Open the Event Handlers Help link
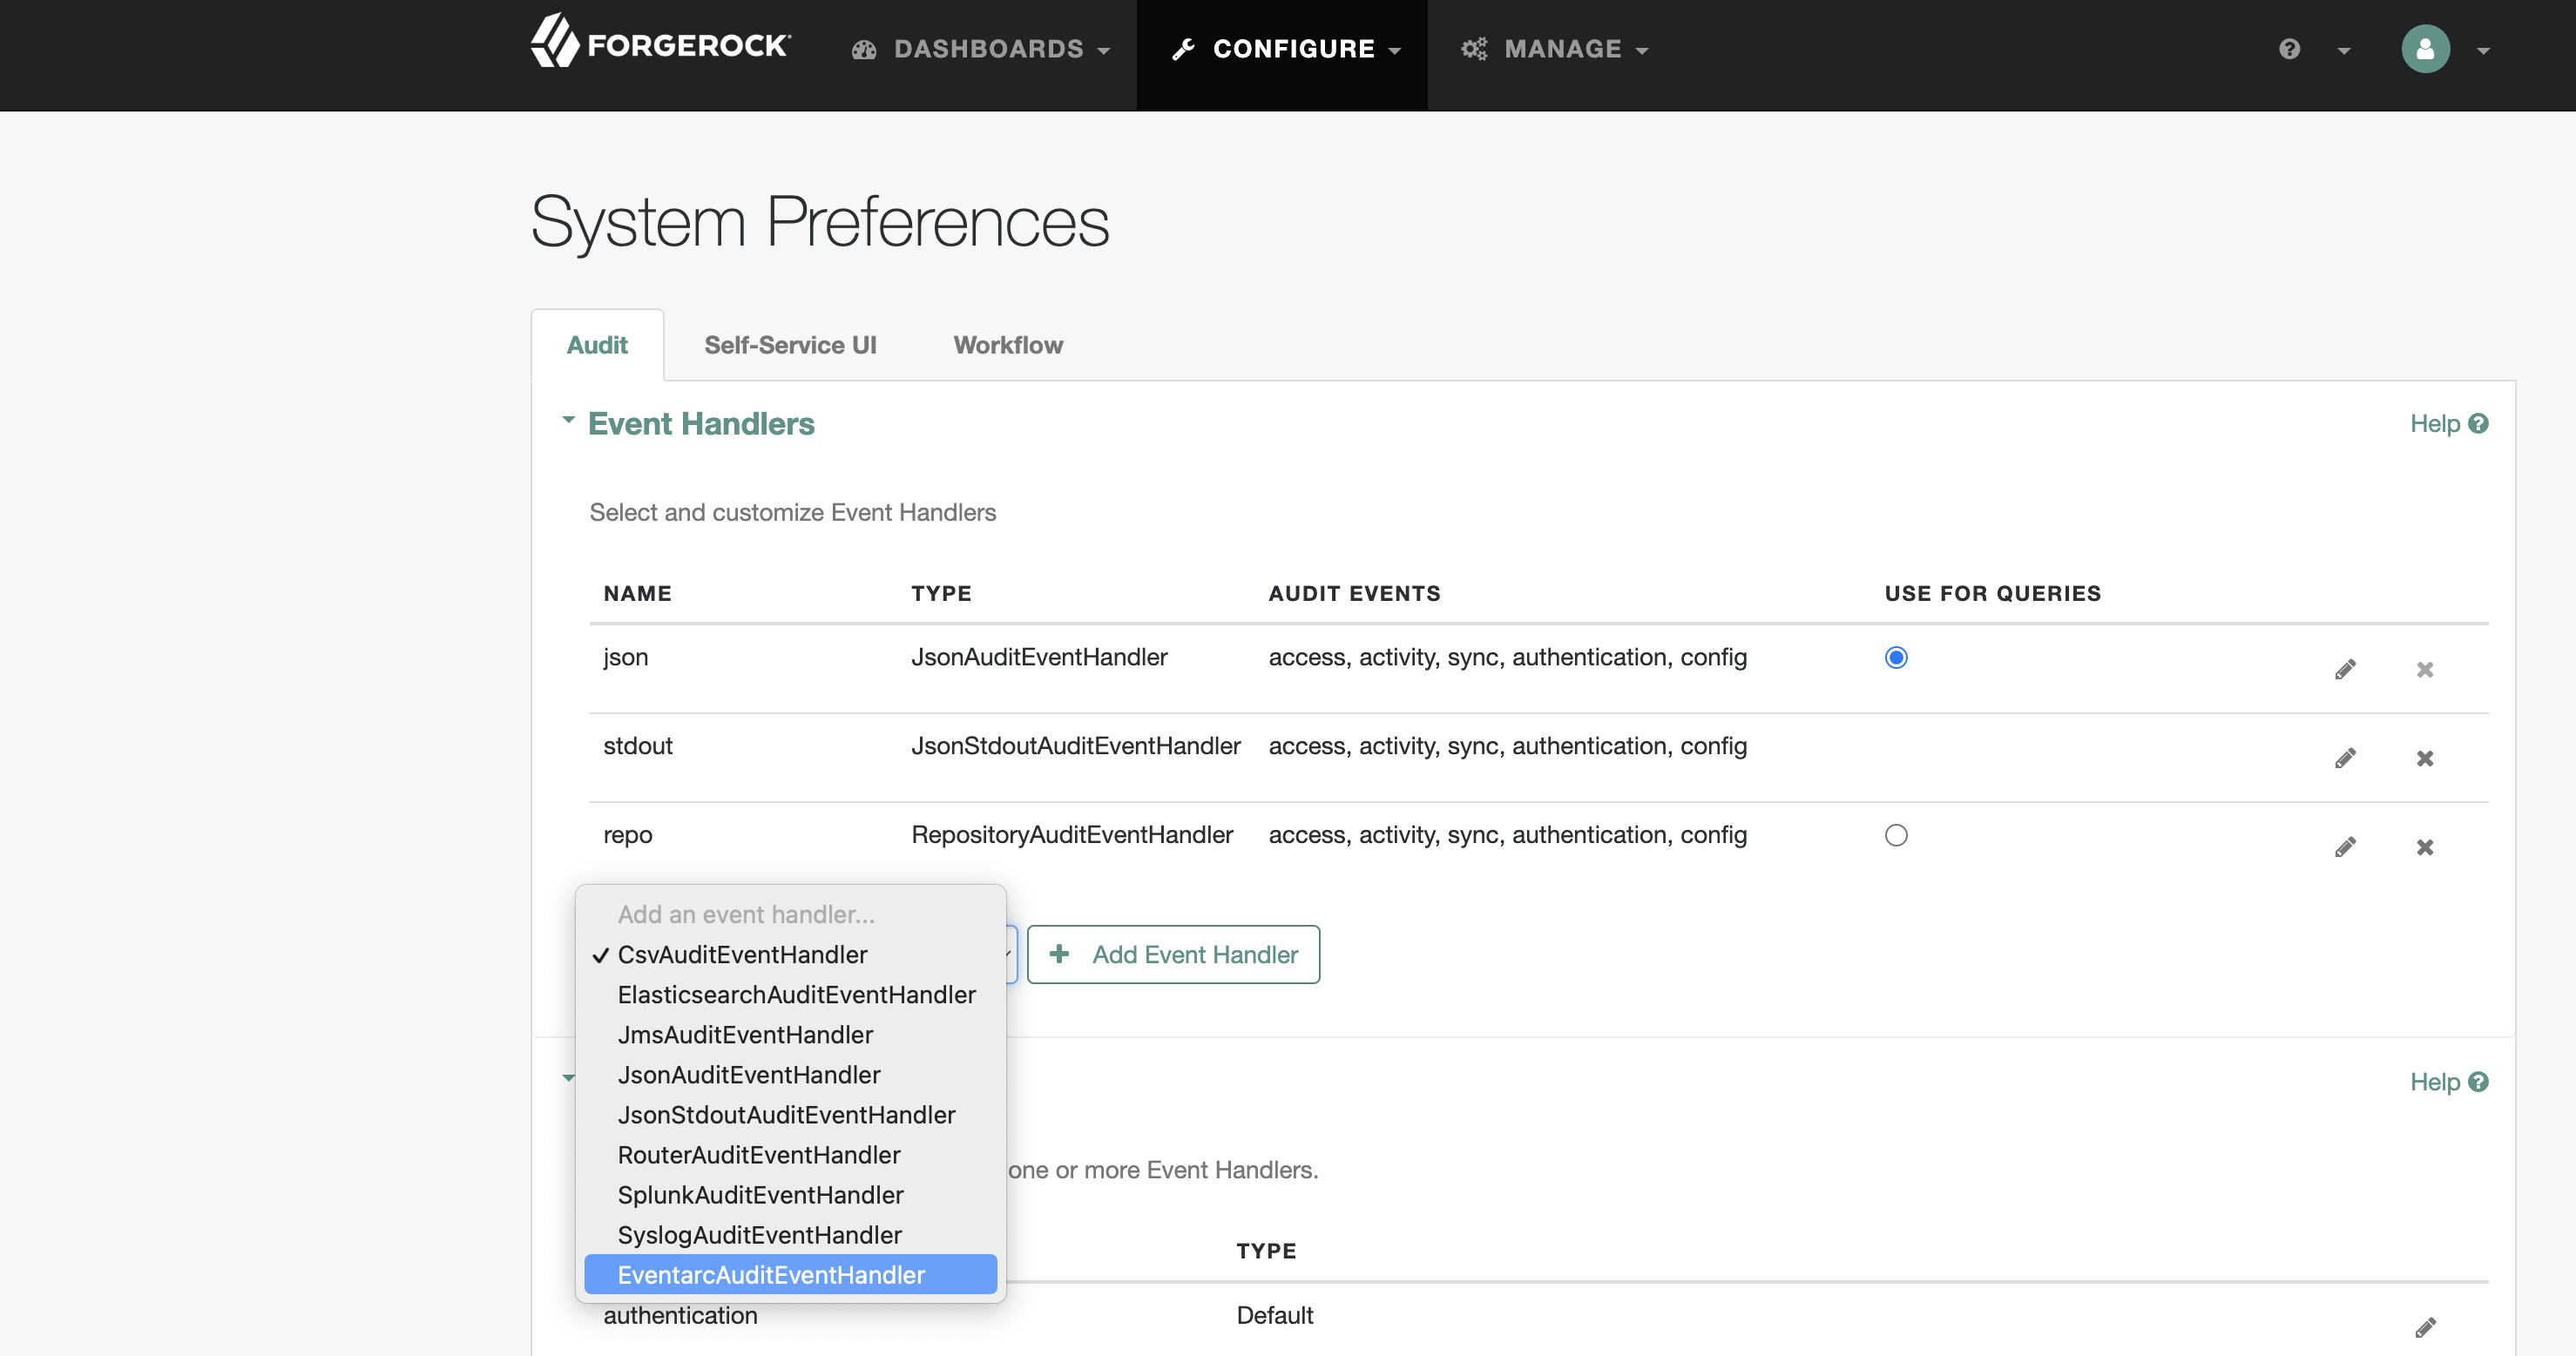The width and height of the screenshot is (2576, 1356). (2447, 424)
